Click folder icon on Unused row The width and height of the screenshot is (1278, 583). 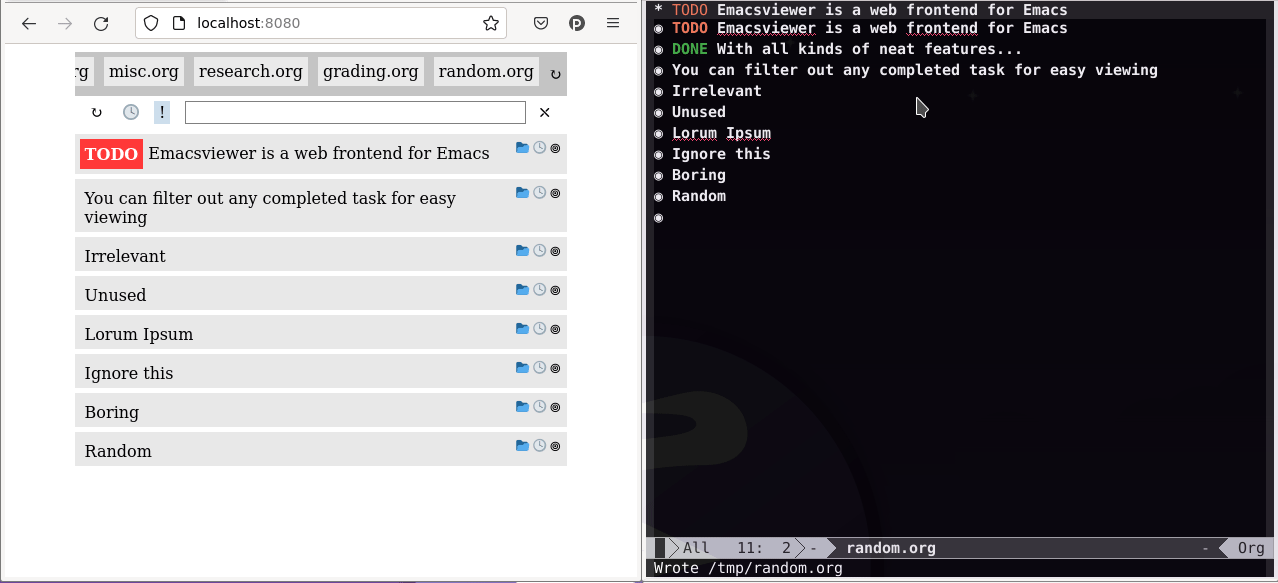tap(522, 290)
